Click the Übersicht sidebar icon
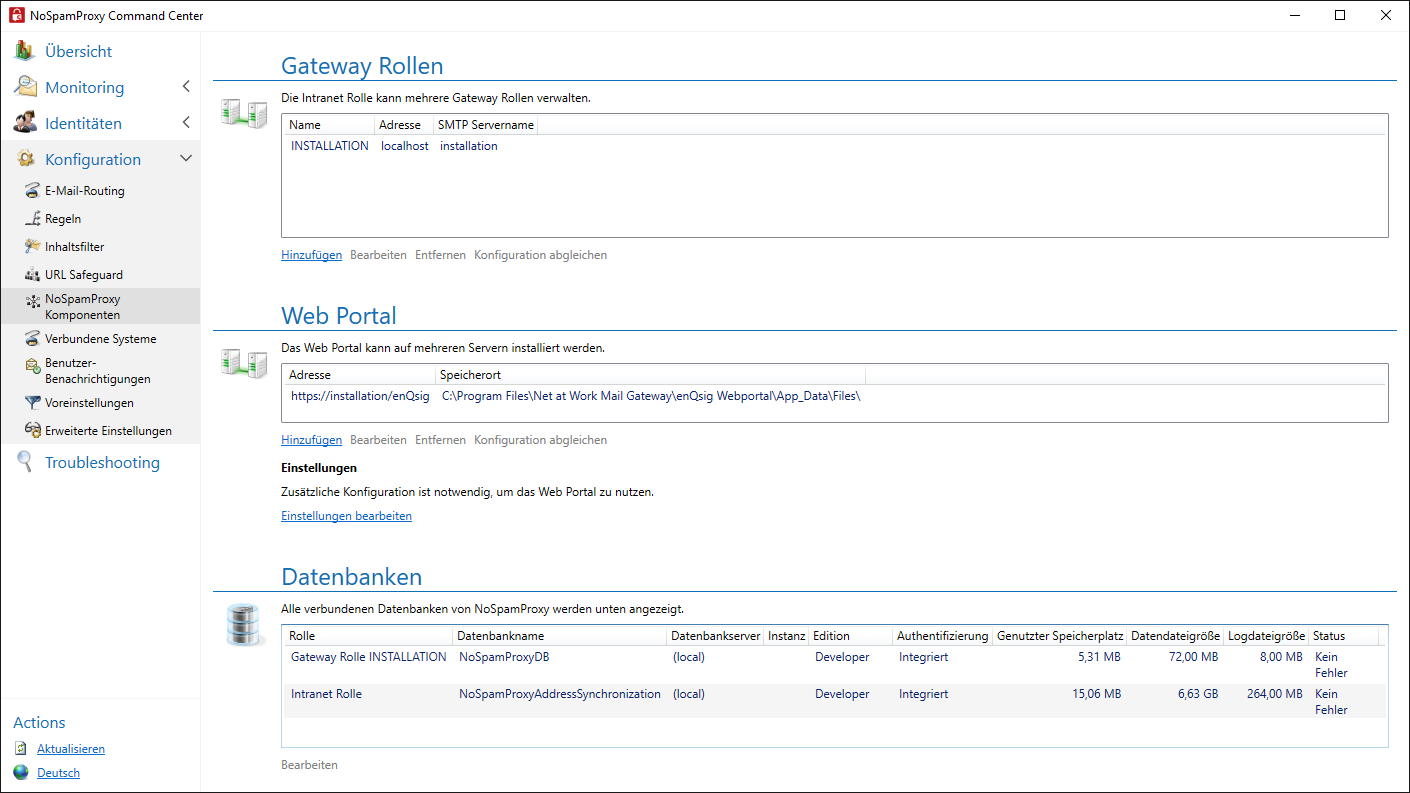 coord(25,51)
